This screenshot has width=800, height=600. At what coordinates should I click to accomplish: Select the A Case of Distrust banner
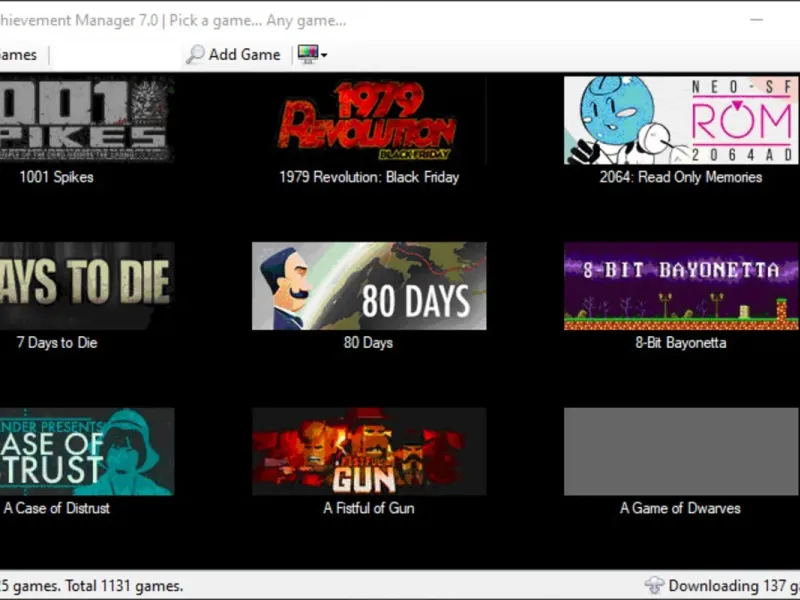(x=87, y=451)
